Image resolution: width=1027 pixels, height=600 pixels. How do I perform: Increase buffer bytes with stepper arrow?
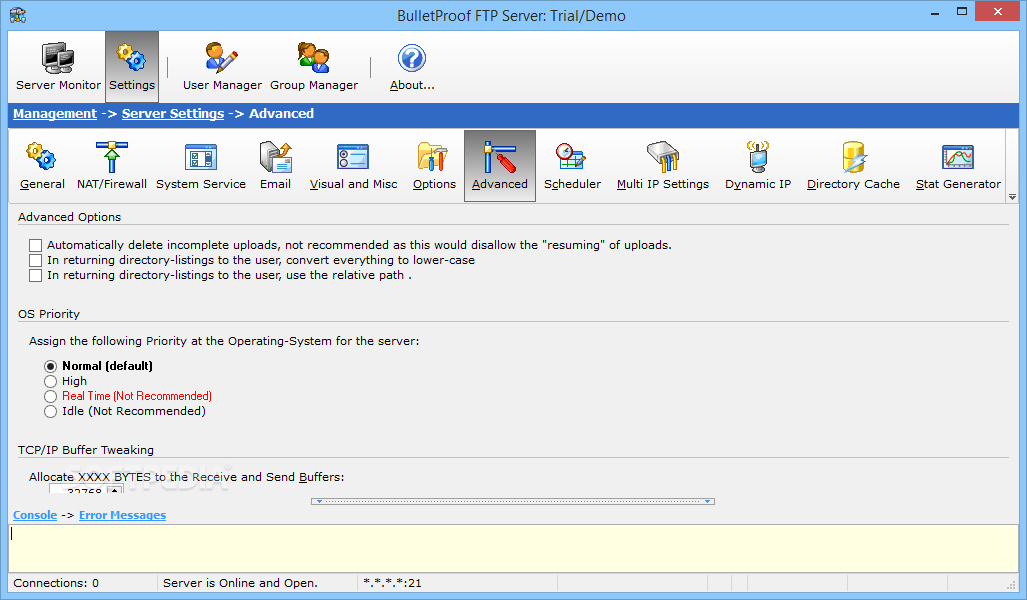[x=115, y=490]
